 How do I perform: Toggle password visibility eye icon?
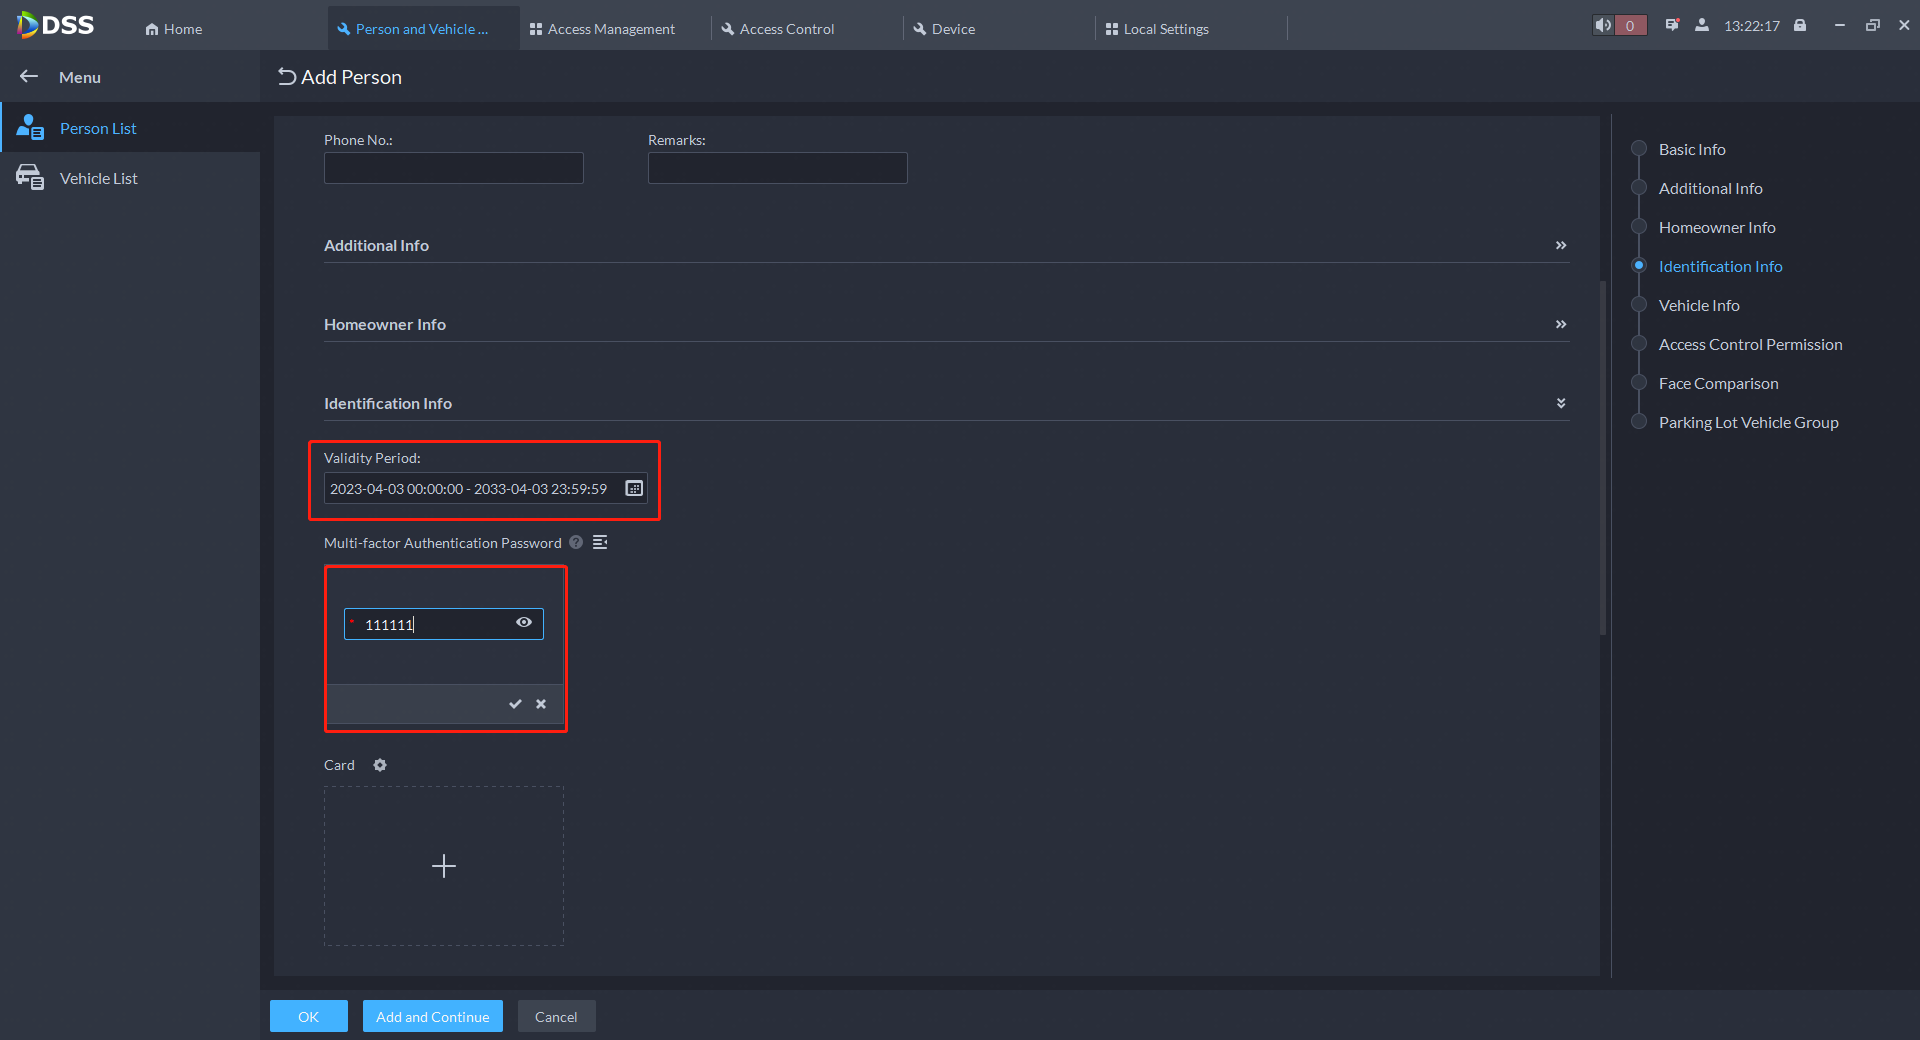click(524, 622)
